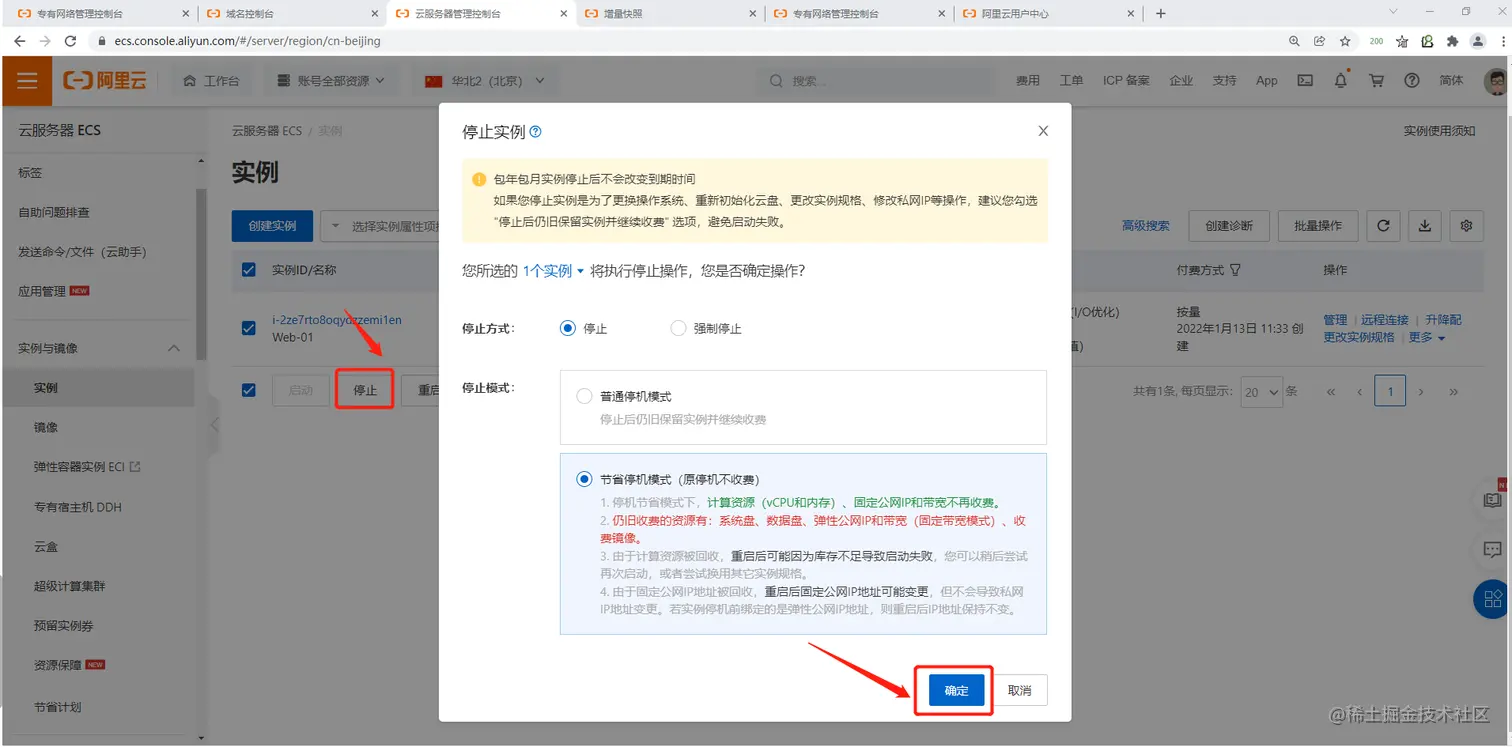1512x747 pixels.
Task: Toggle checkbox for instance Web-01
Action: coord(249,328)
